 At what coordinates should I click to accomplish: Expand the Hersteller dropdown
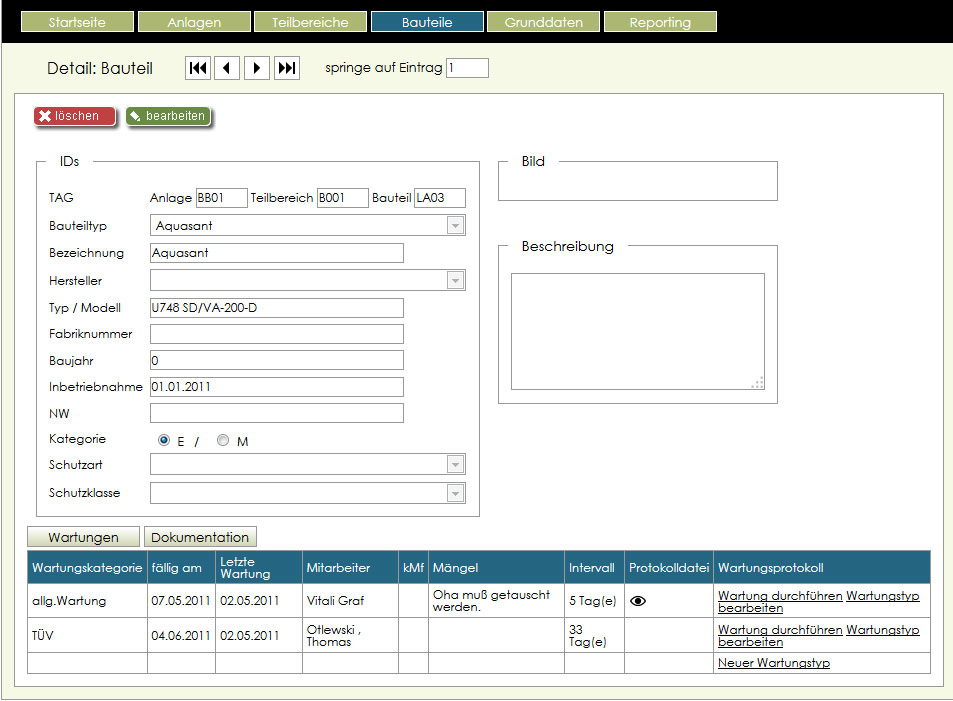[x=456, y=281]
